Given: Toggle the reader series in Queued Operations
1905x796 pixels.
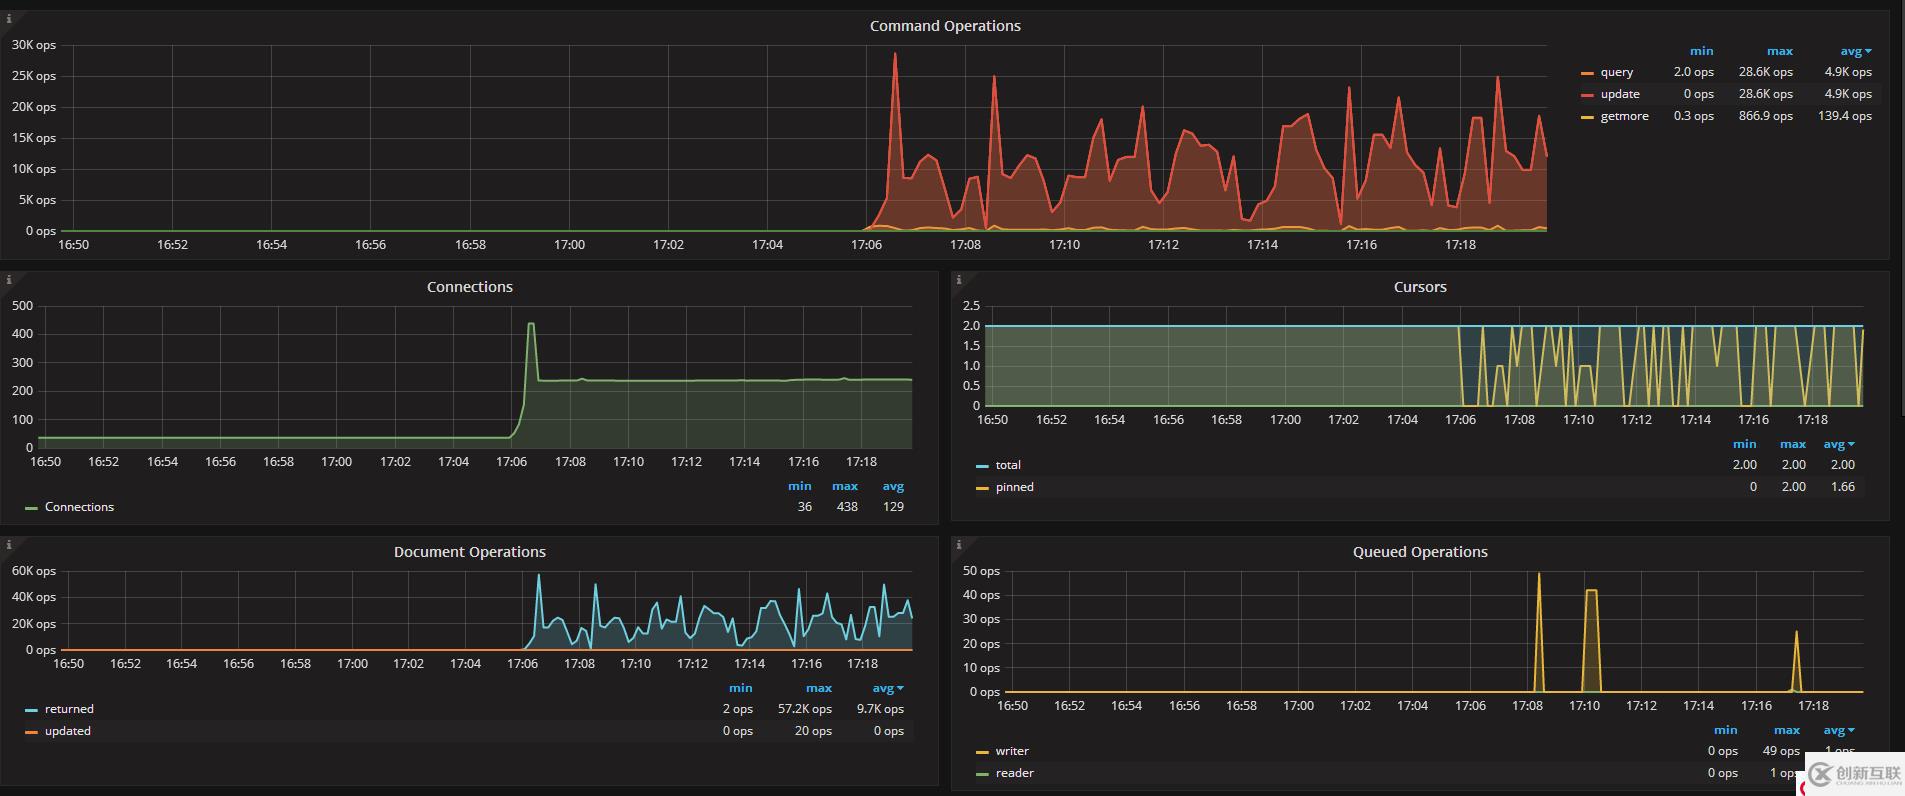Looking at the screenshot, I should [1014, 773].
